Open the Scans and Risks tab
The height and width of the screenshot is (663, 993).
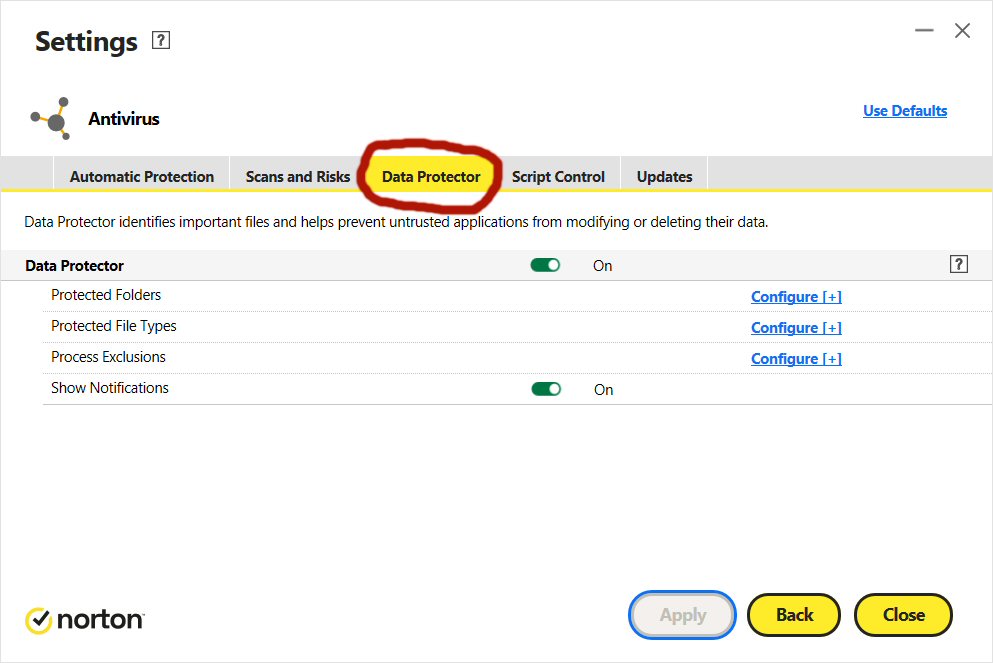[x=298, y=176]
